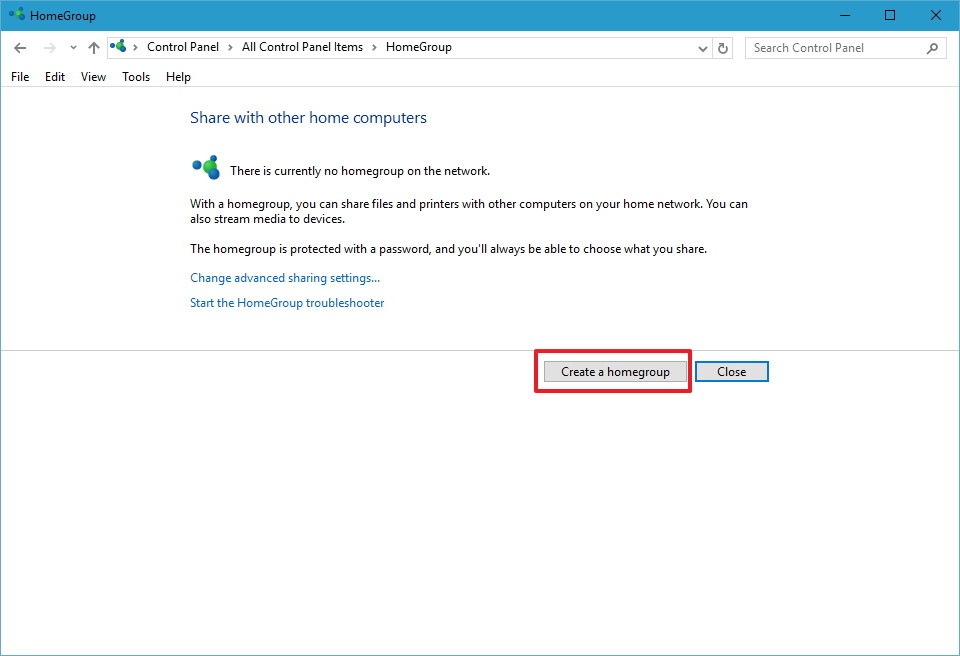
Task: Open the address bar dropdown arrow
Action: pos(703,47)
